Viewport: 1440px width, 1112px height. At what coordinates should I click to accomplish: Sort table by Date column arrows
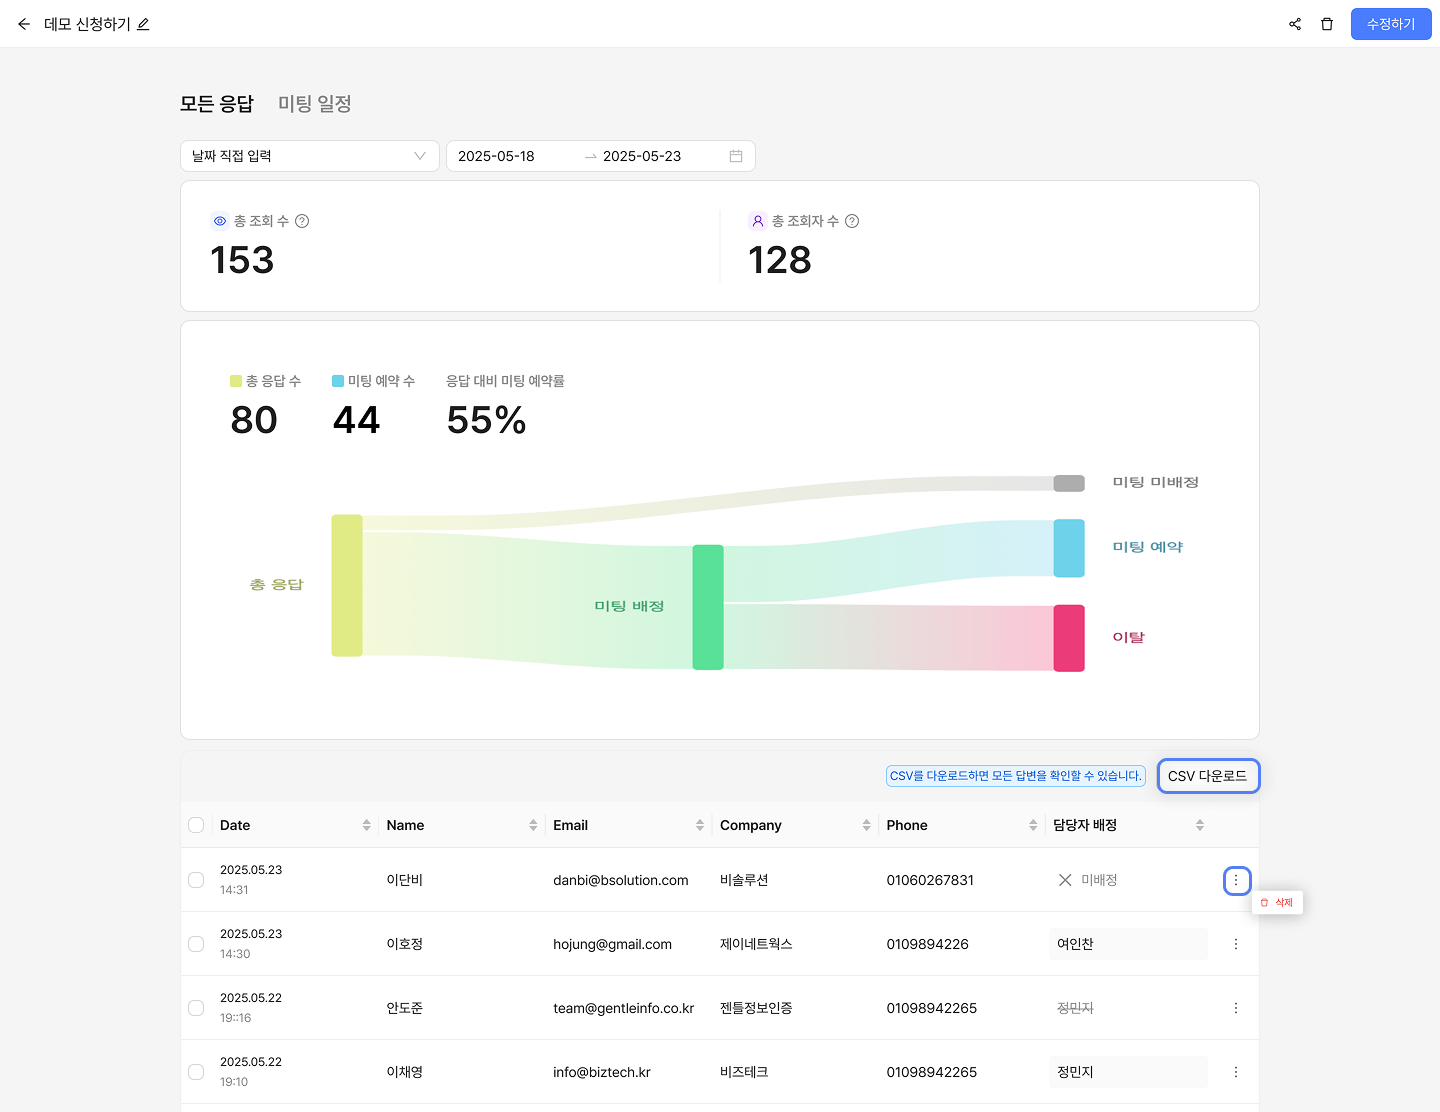tap(366, 825)
